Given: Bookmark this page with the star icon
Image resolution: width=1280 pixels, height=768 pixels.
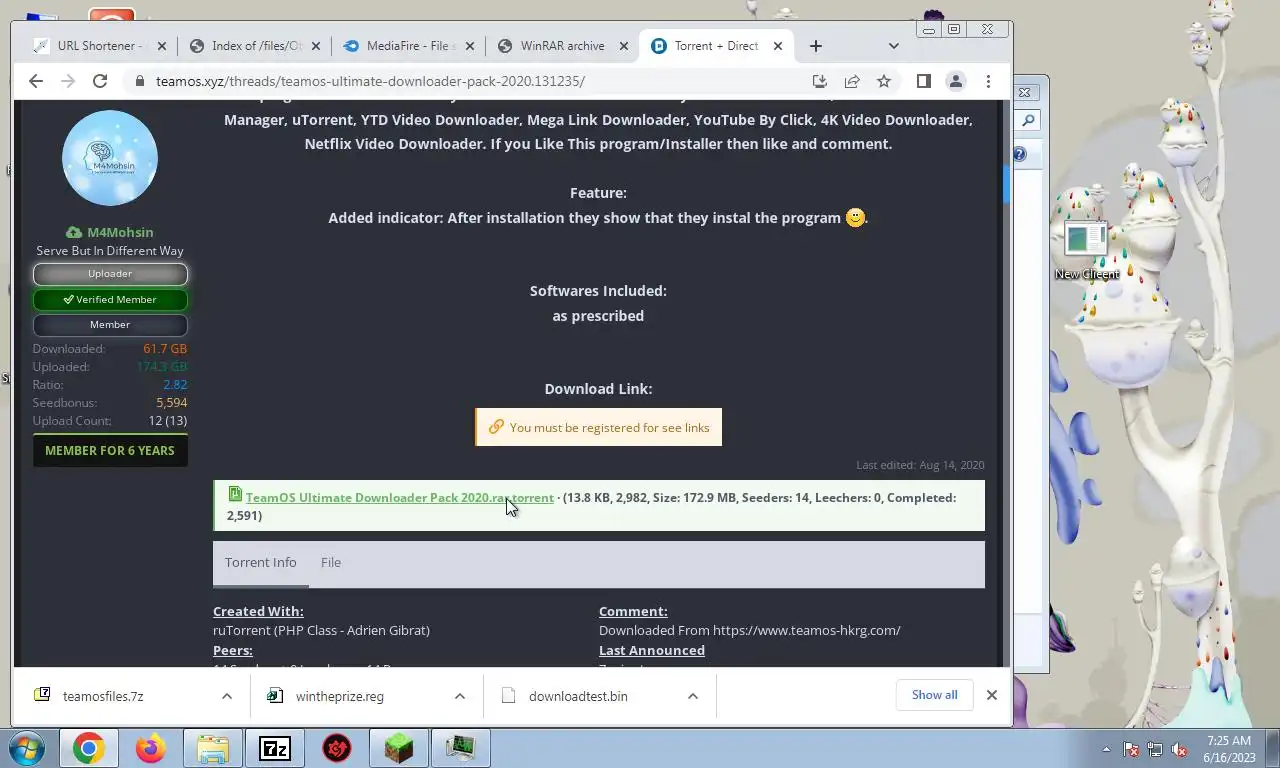Looking at the screenshot, I should click(x=883, y=81).
